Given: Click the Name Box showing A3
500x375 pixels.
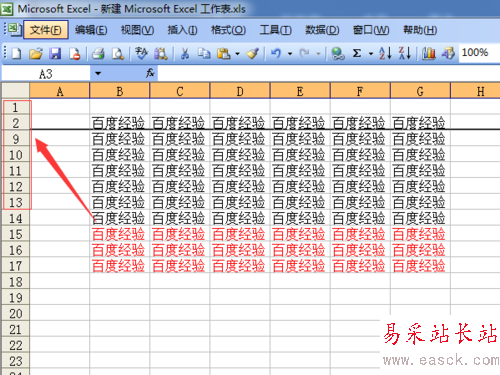Looking at the screenshot, I should (x=46, y=73).
